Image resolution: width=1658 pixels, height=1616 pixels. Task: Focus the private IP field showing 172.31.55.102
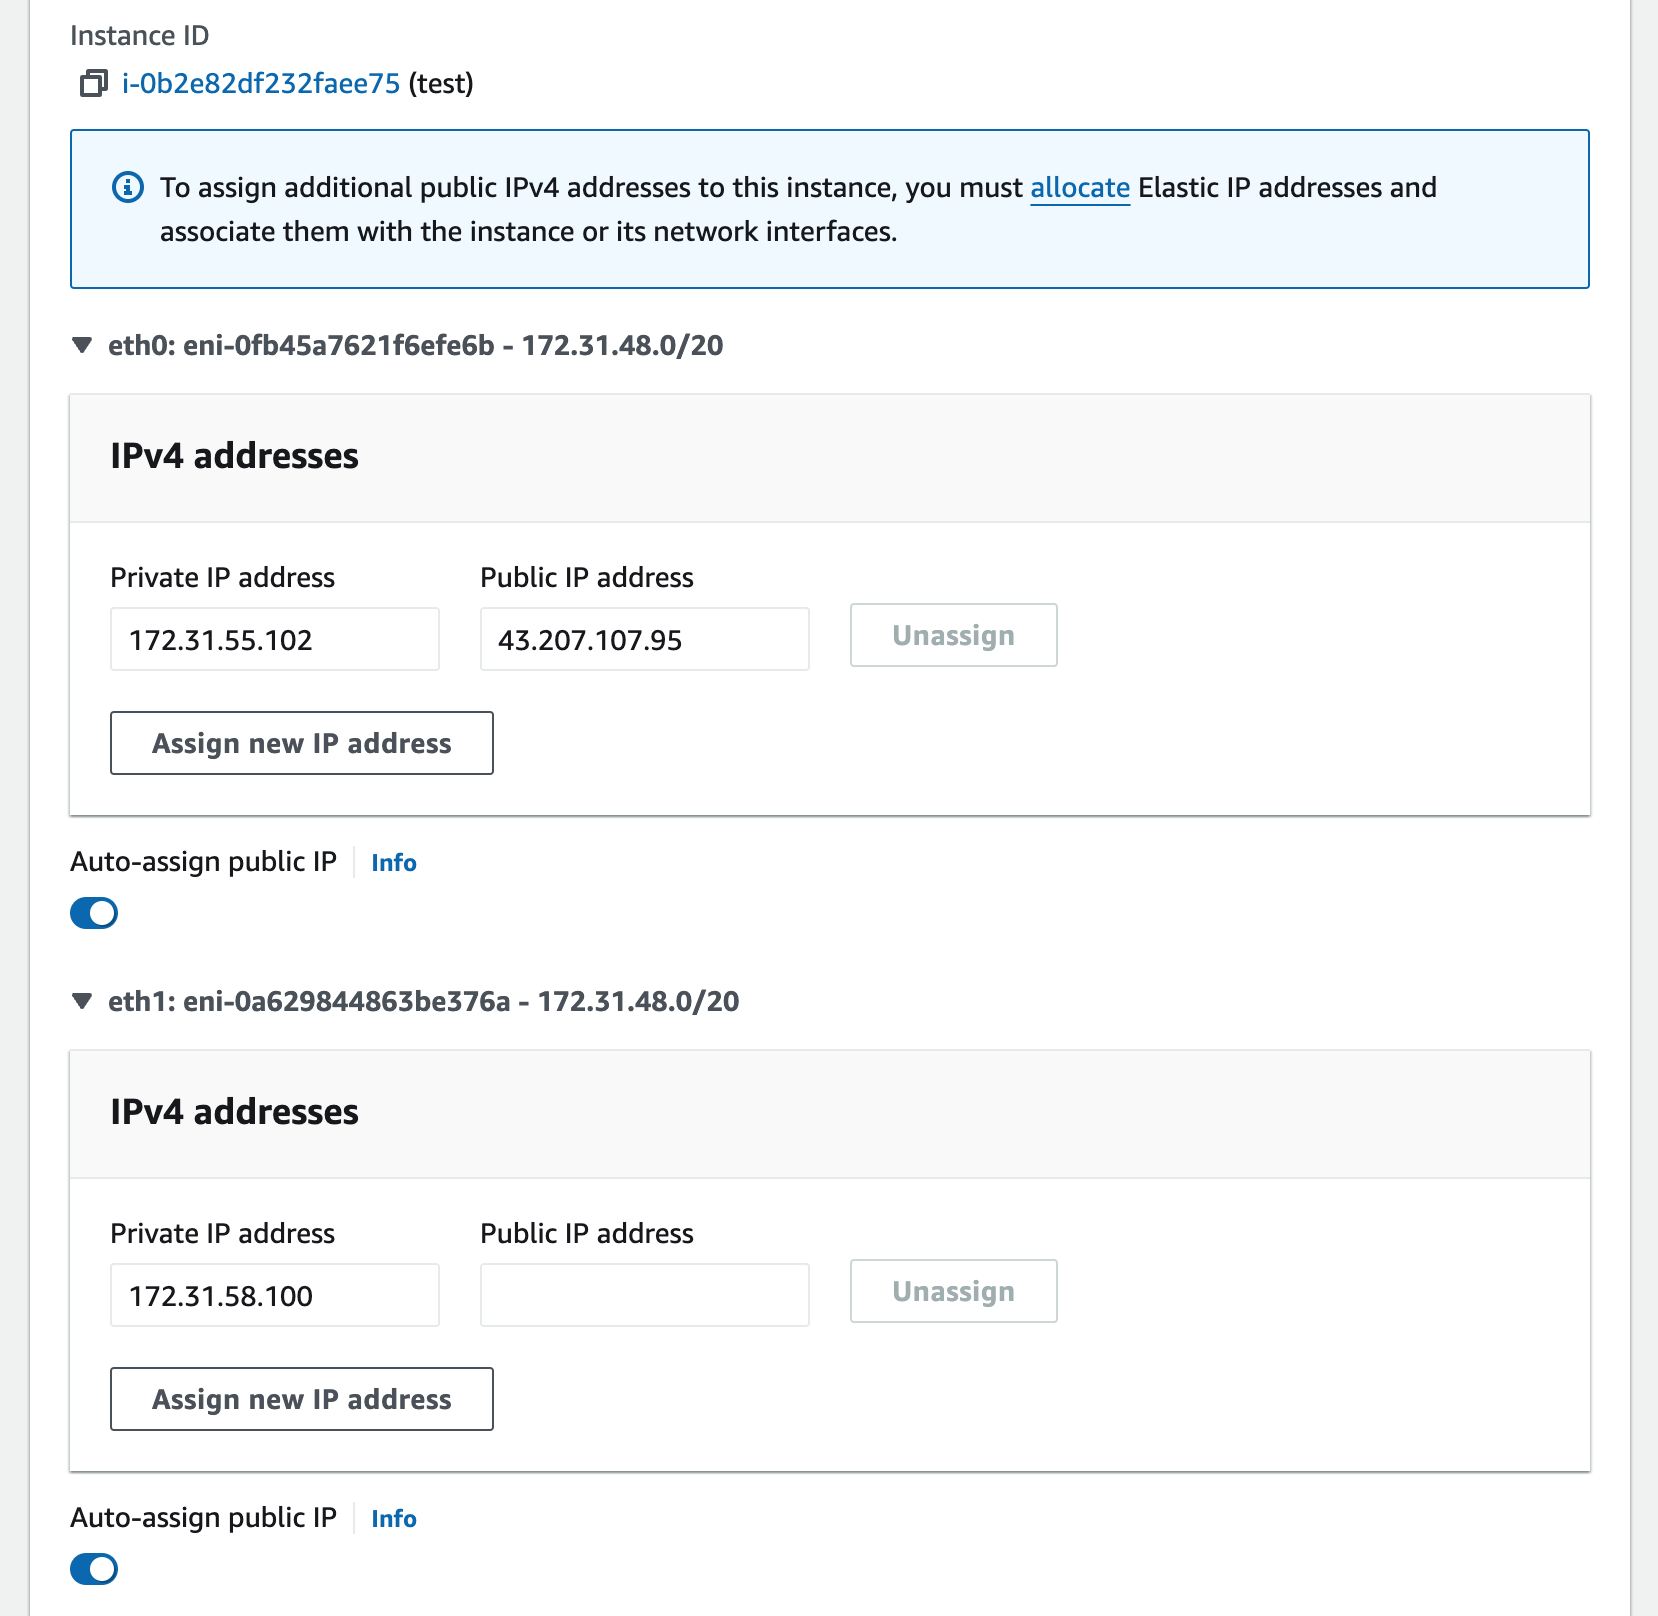coord(274,640)
